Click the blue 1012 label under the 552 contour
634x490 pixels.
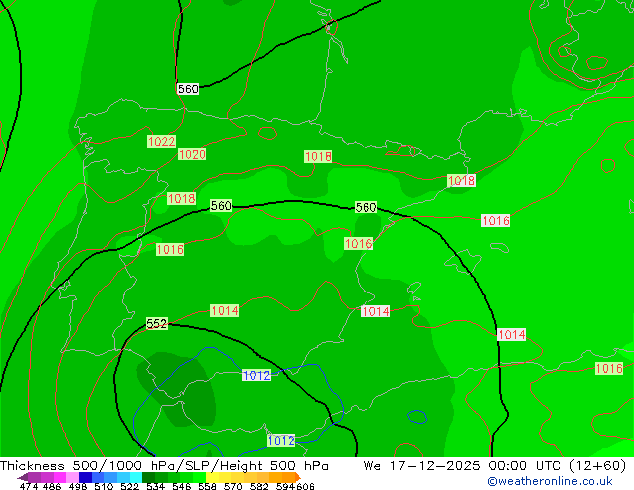click(x=256, y=375)
